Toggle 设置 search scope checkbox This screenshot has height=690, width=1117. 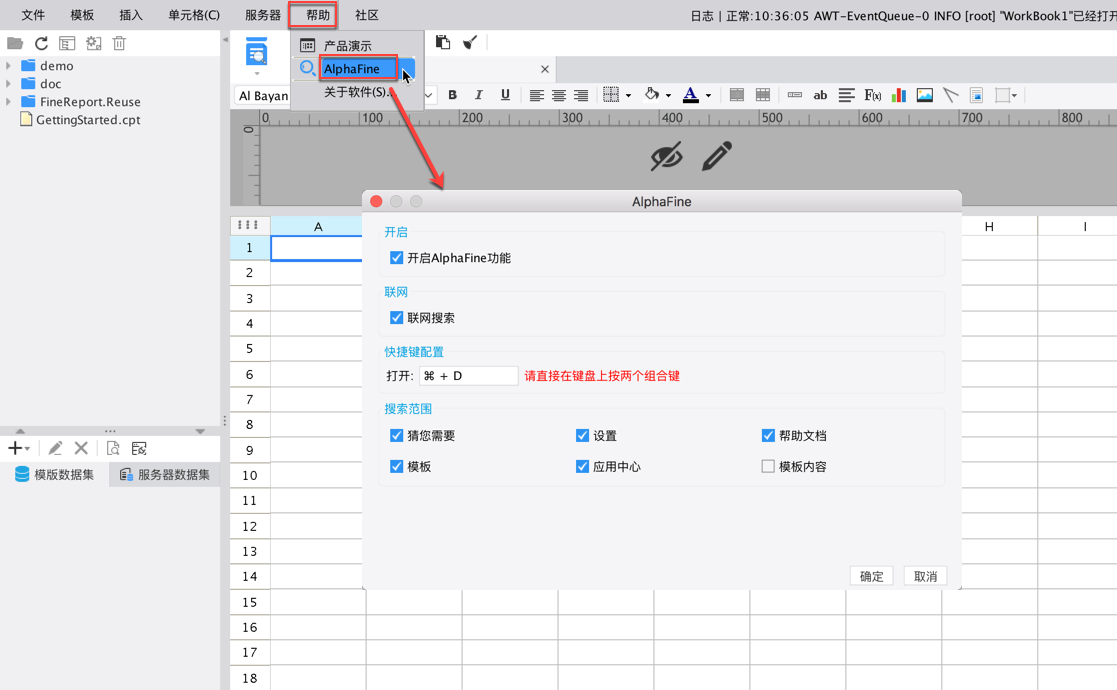pos(582,435)
